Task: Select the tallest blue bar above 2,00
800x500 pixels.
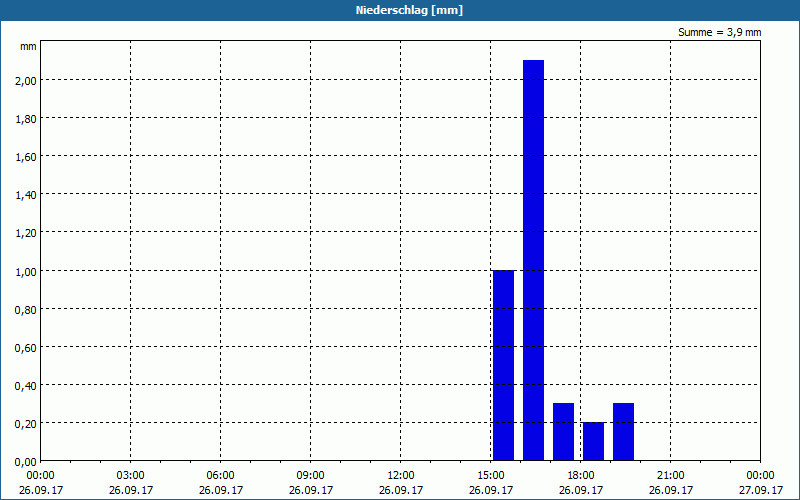Action: pos(533,260)
